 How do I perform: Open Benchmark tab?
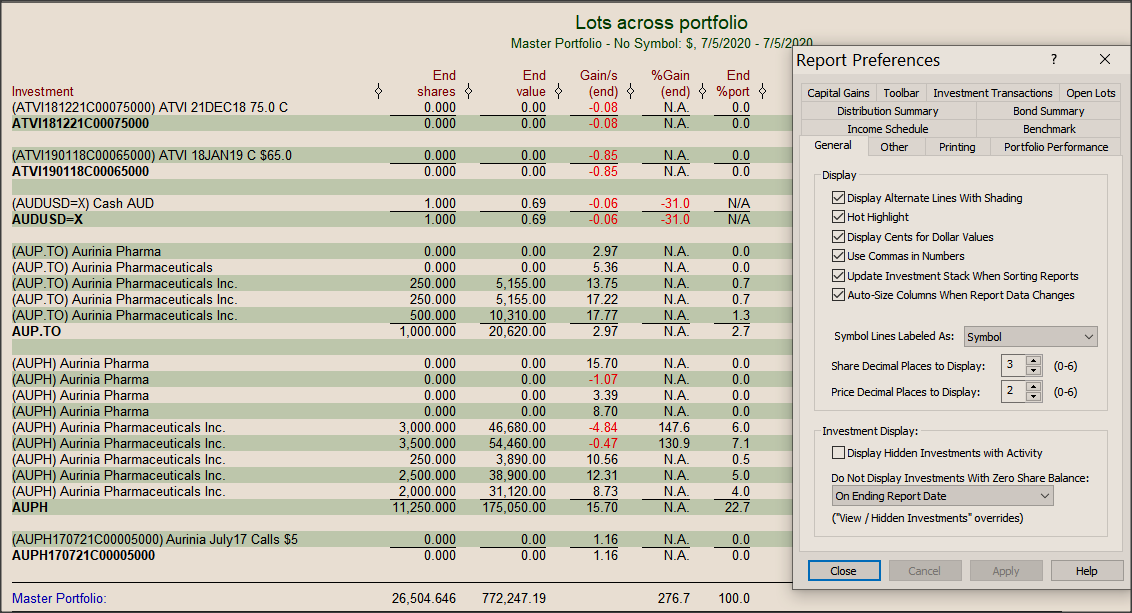1048,129
